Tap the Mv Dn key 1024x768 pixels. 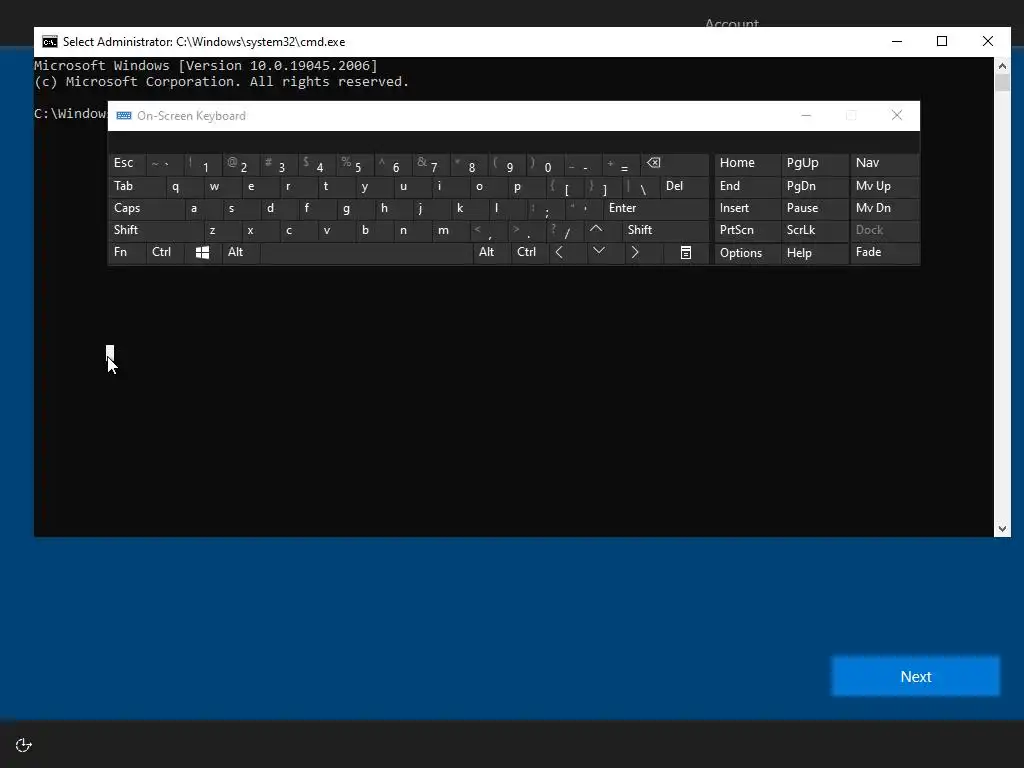coord(884,208)
